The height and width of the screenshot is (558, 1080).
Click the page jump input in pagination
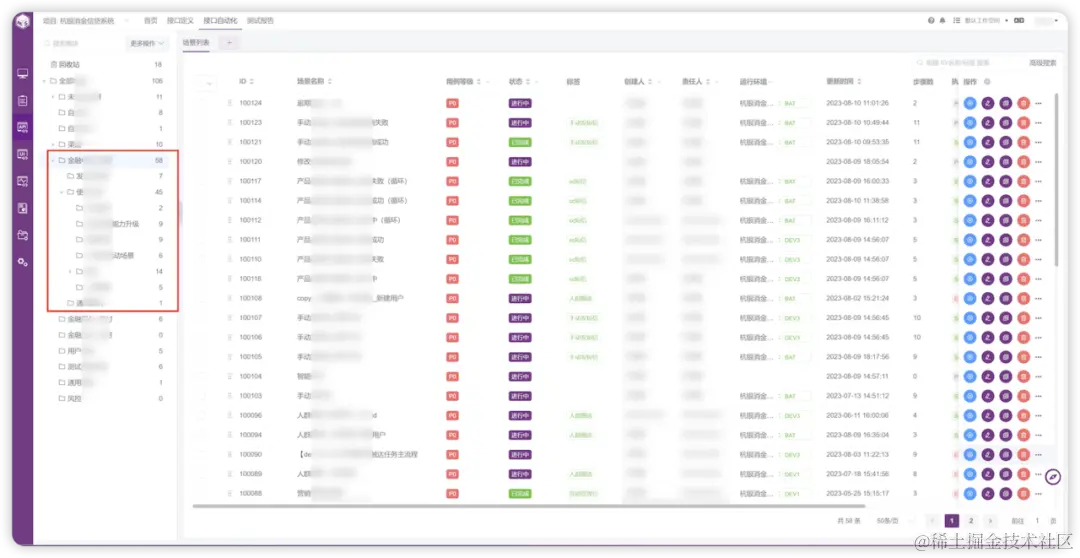point(1037,521)
